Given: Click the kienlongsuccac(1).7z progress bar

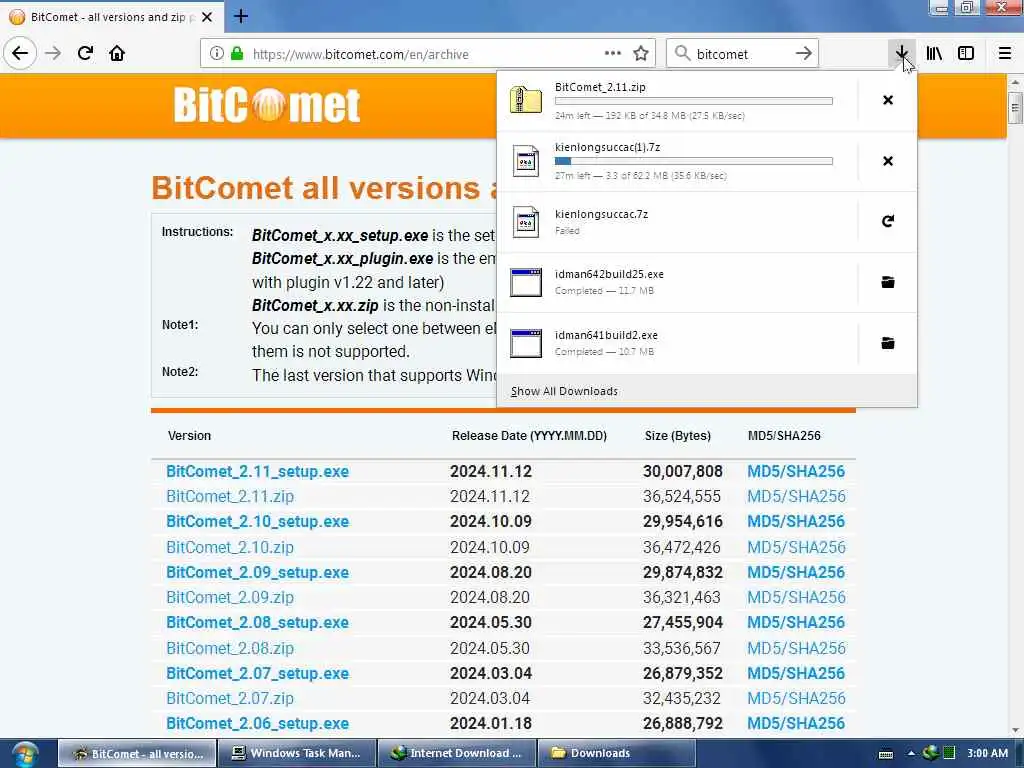Looking at the screenshot, I should click(x=694, y=161).
